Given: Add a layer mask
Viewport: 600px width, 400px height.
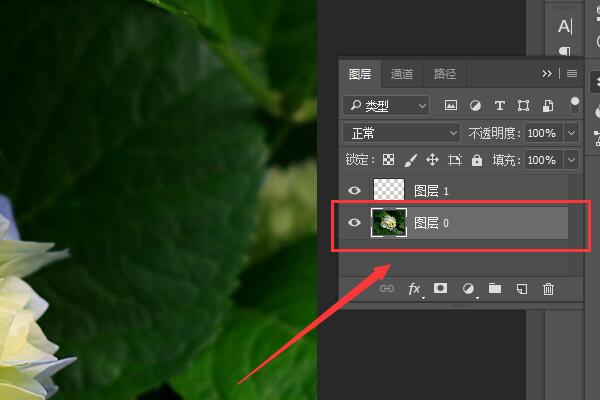Looking at the screenshot, I should coord(440,288).
